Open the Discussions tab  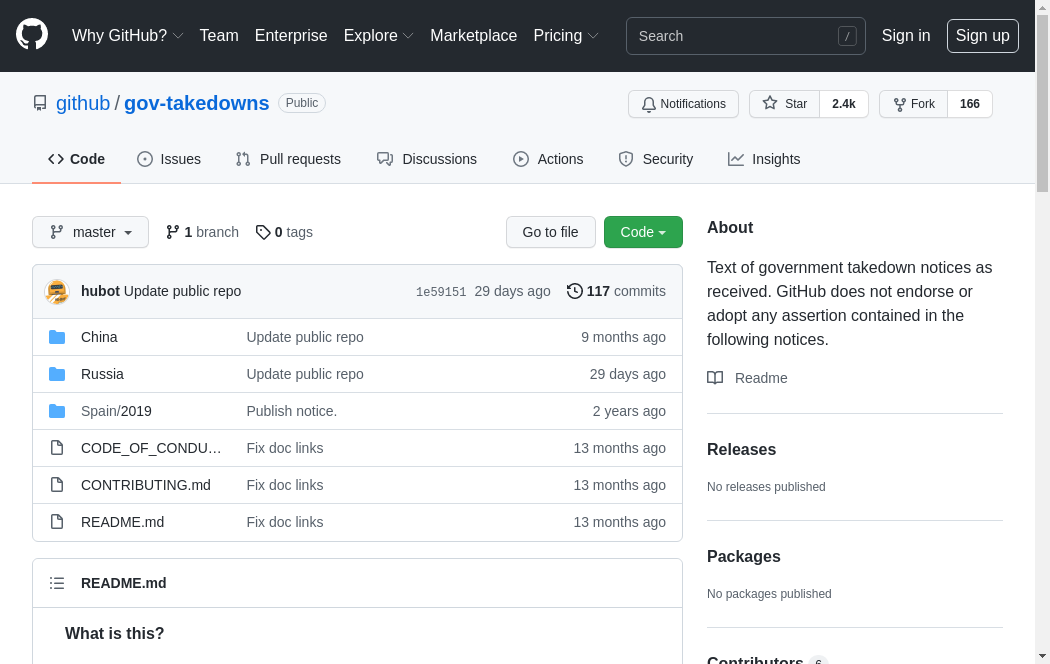(427, 159)
